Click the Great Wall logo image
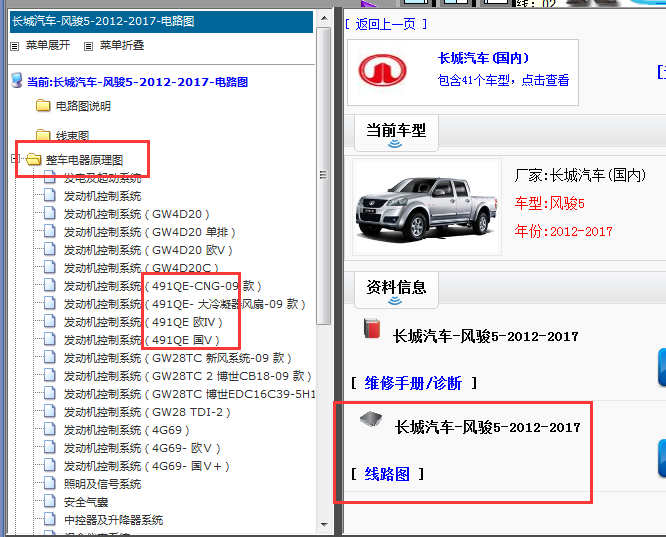This screenshot has width=666, height=537. 382,70
